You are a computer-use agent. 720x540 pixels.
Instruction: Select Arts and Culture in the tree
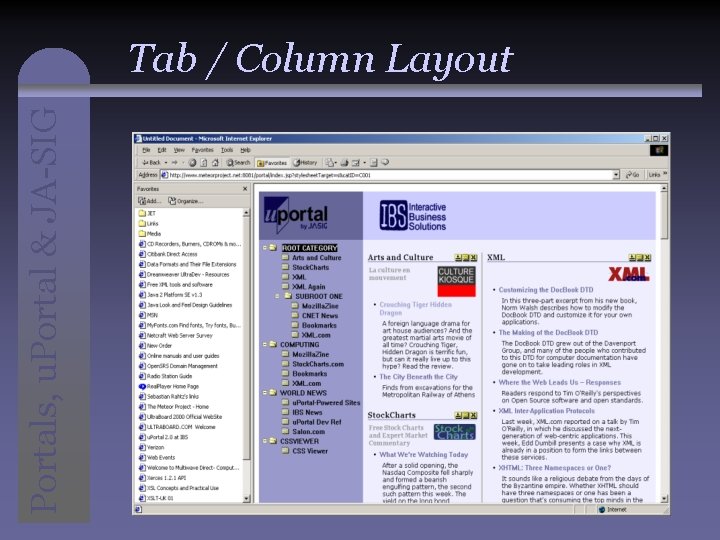[x=317, y=258]
